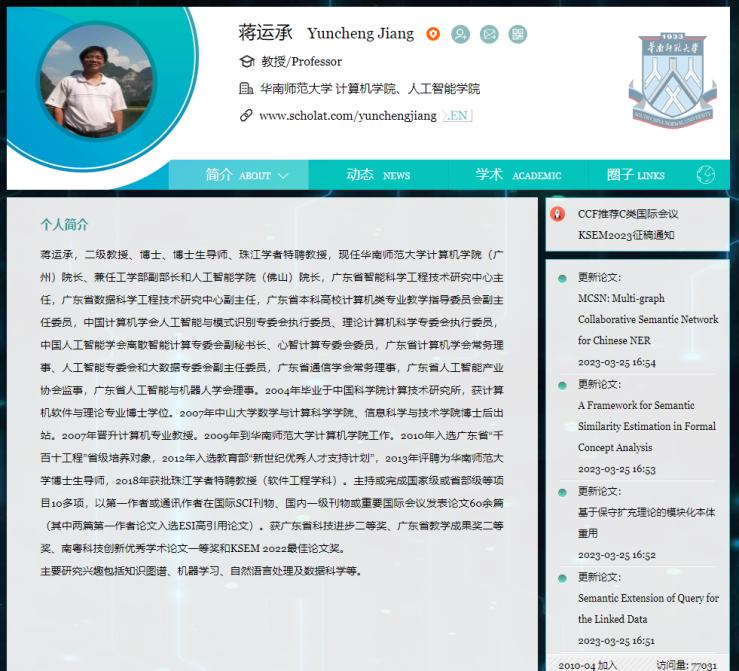
Task: Click the red pin icon beside KSEM announcement
Action: pos(558,214)
